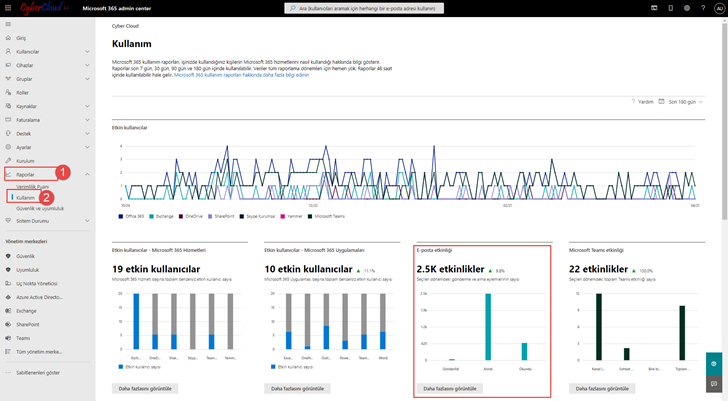Open the teal help assistant floating button
The height and width of the screenshot is (401, 728).
[714, 364]
